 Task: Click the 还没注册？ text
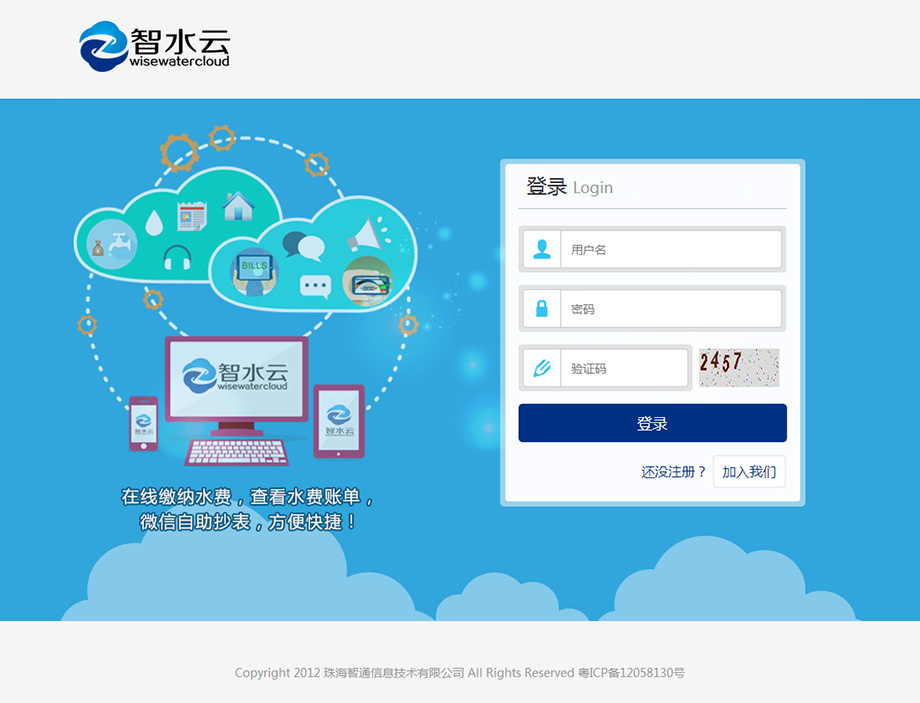click(673, 472)
